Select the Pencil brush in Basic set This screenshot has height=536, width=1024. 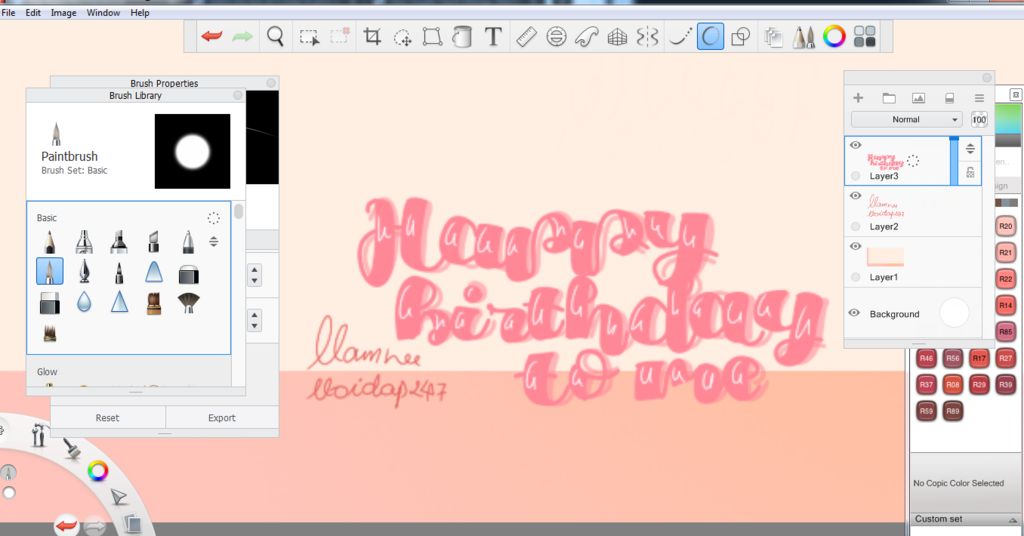[x=50, y=242]
